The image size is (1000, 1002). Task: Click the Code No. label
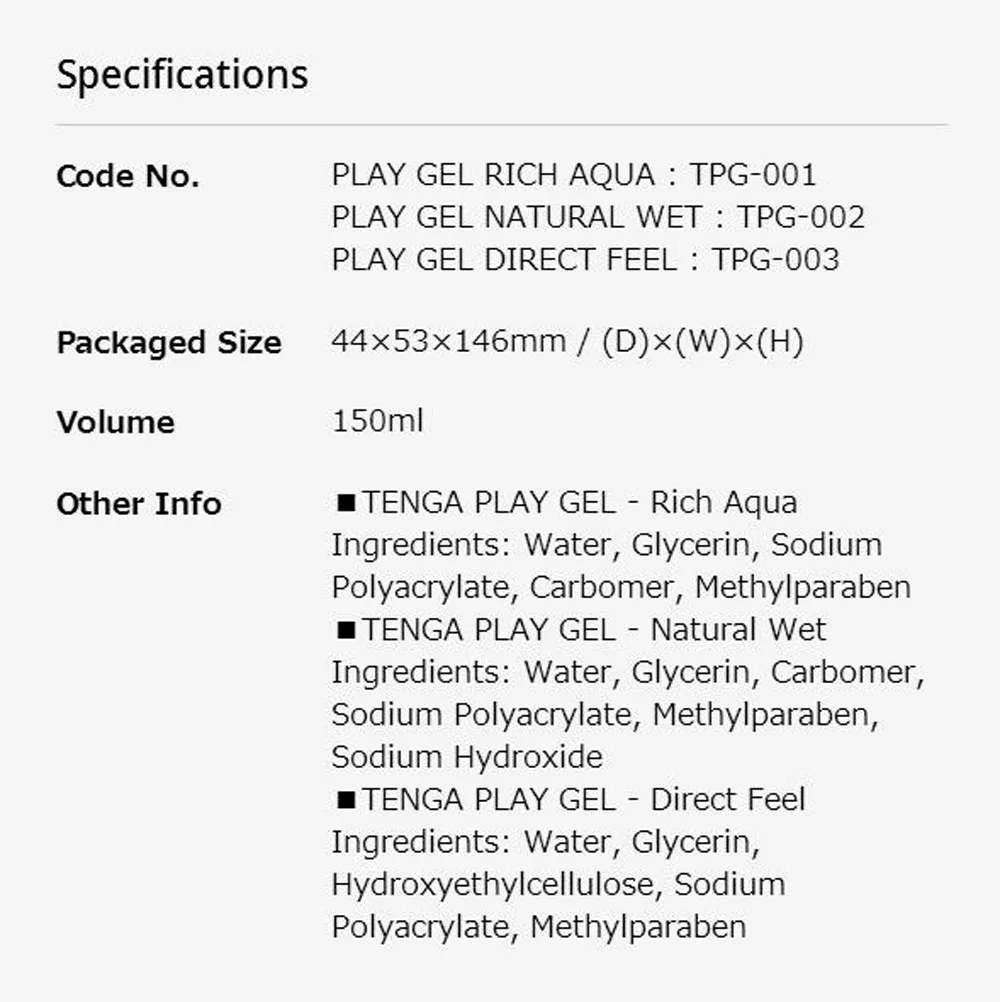(127, 177)
